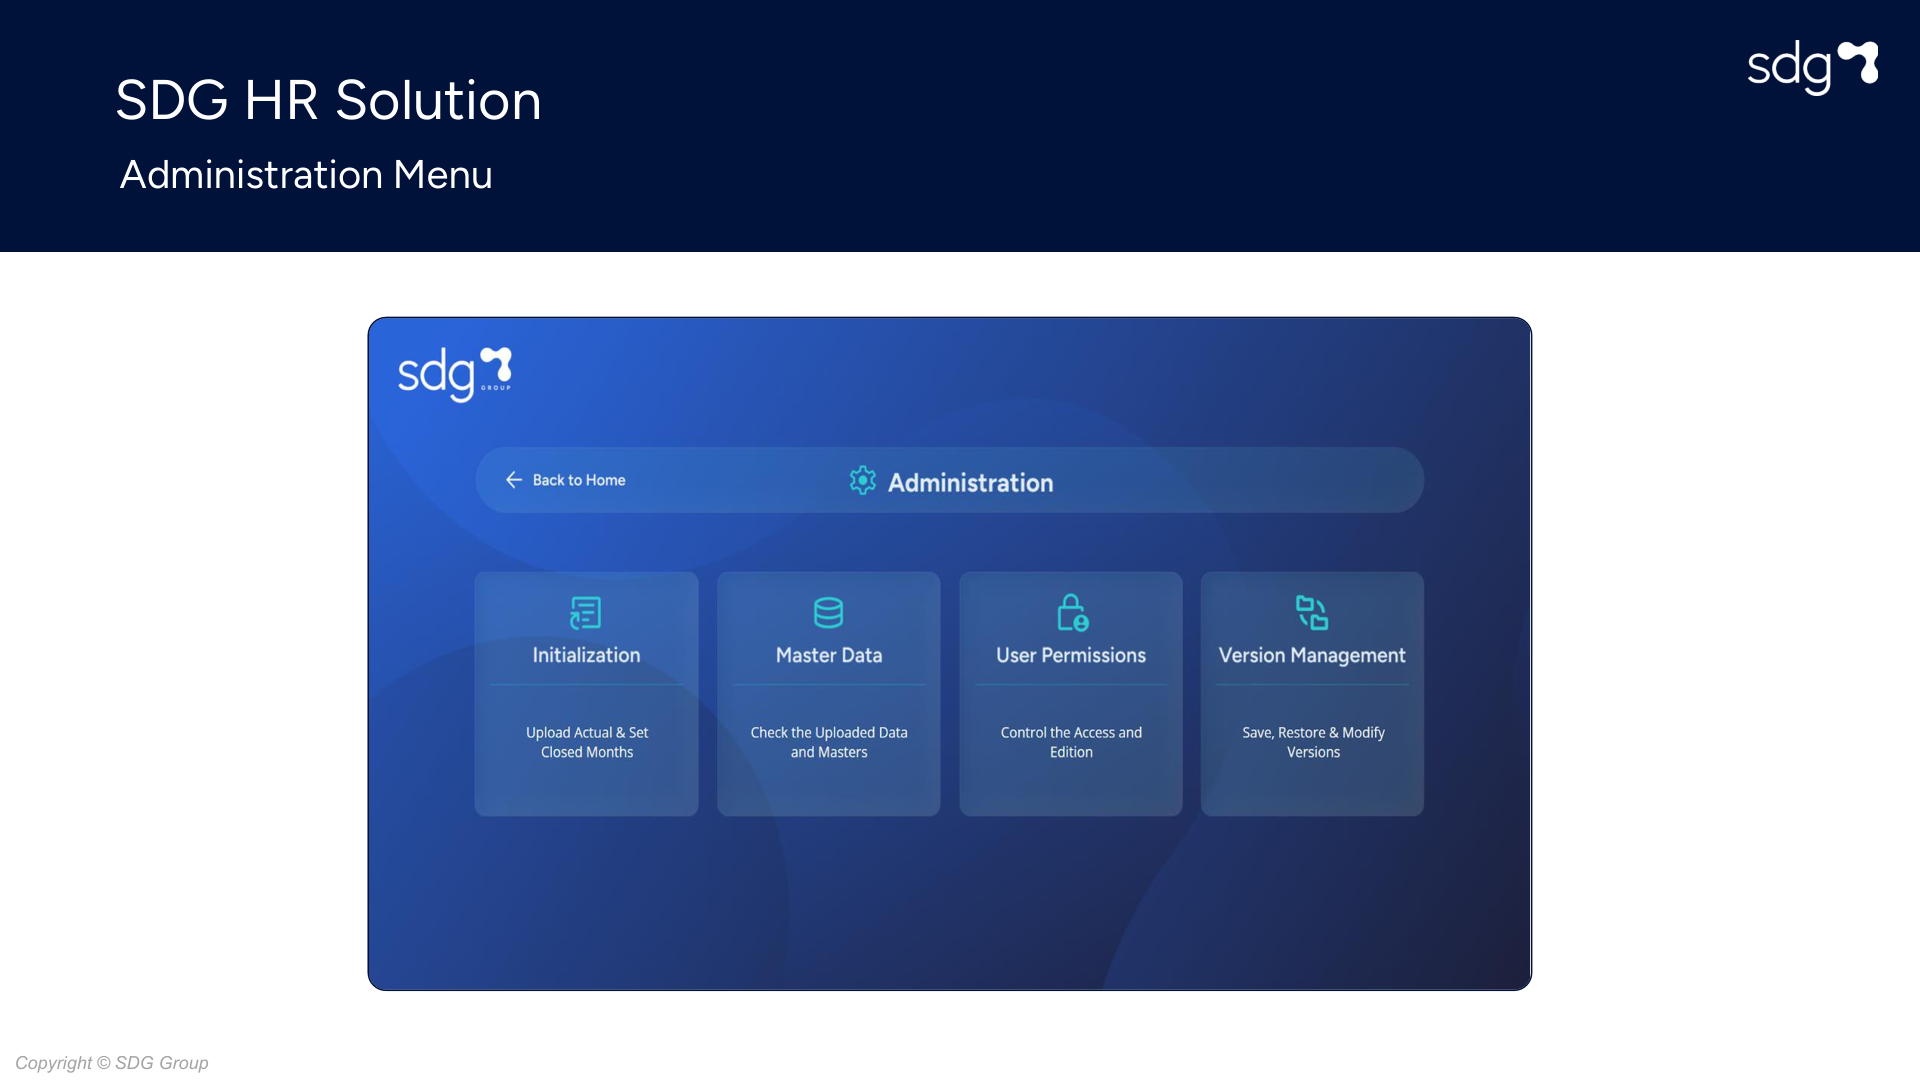Image resolution: width=1920 pixels, height=1080 pixels.
Task: Click the Administration gear icon
Action: point(862,481)
